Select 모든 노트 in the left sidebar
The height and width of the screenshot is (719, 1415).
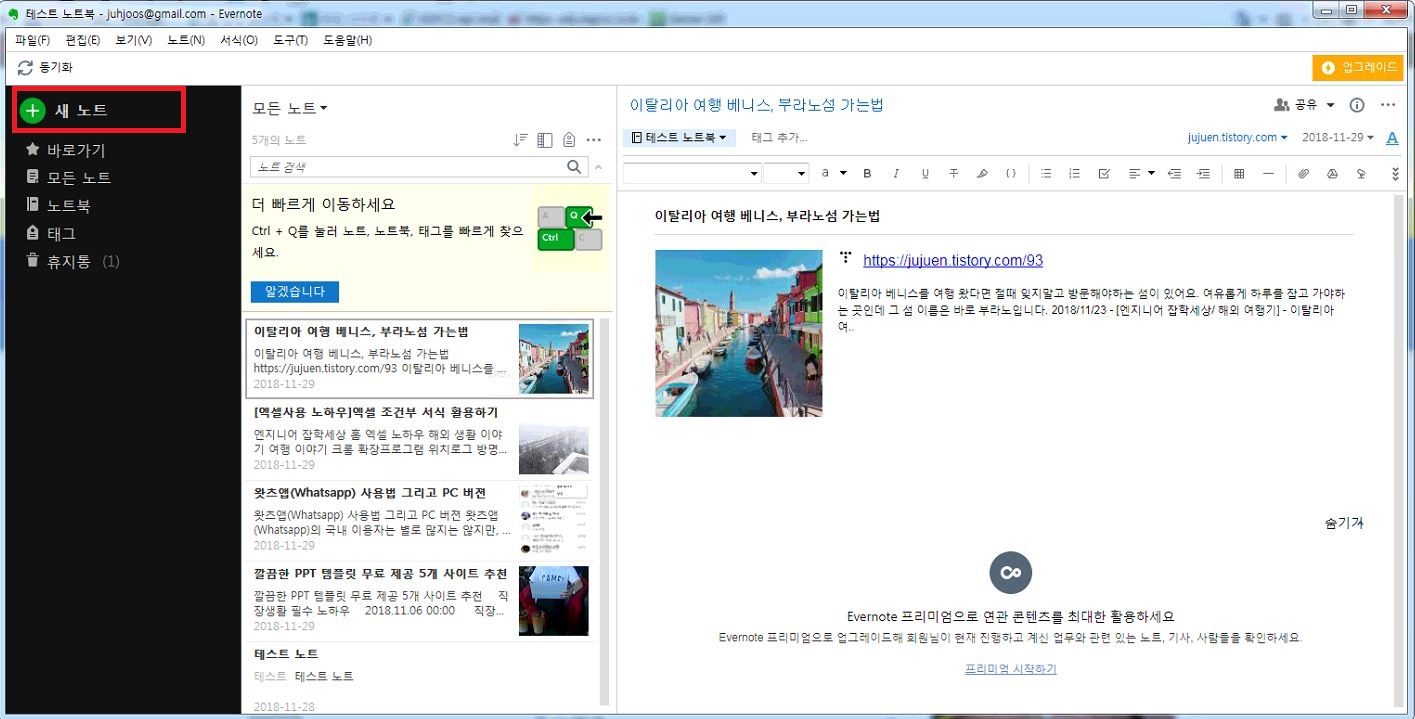(69, 178)
